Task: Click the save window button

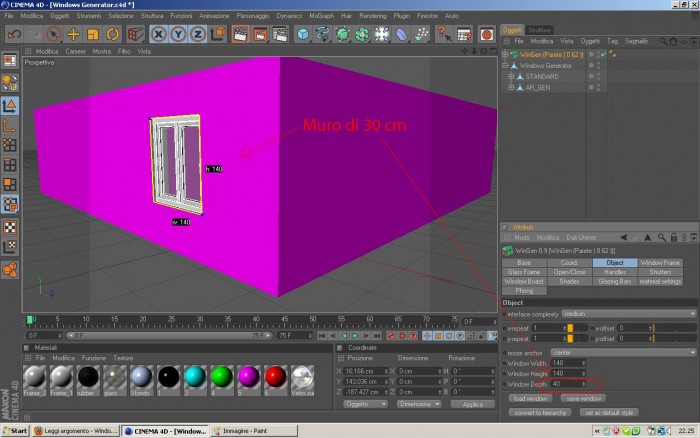Action: pos(583,398)
